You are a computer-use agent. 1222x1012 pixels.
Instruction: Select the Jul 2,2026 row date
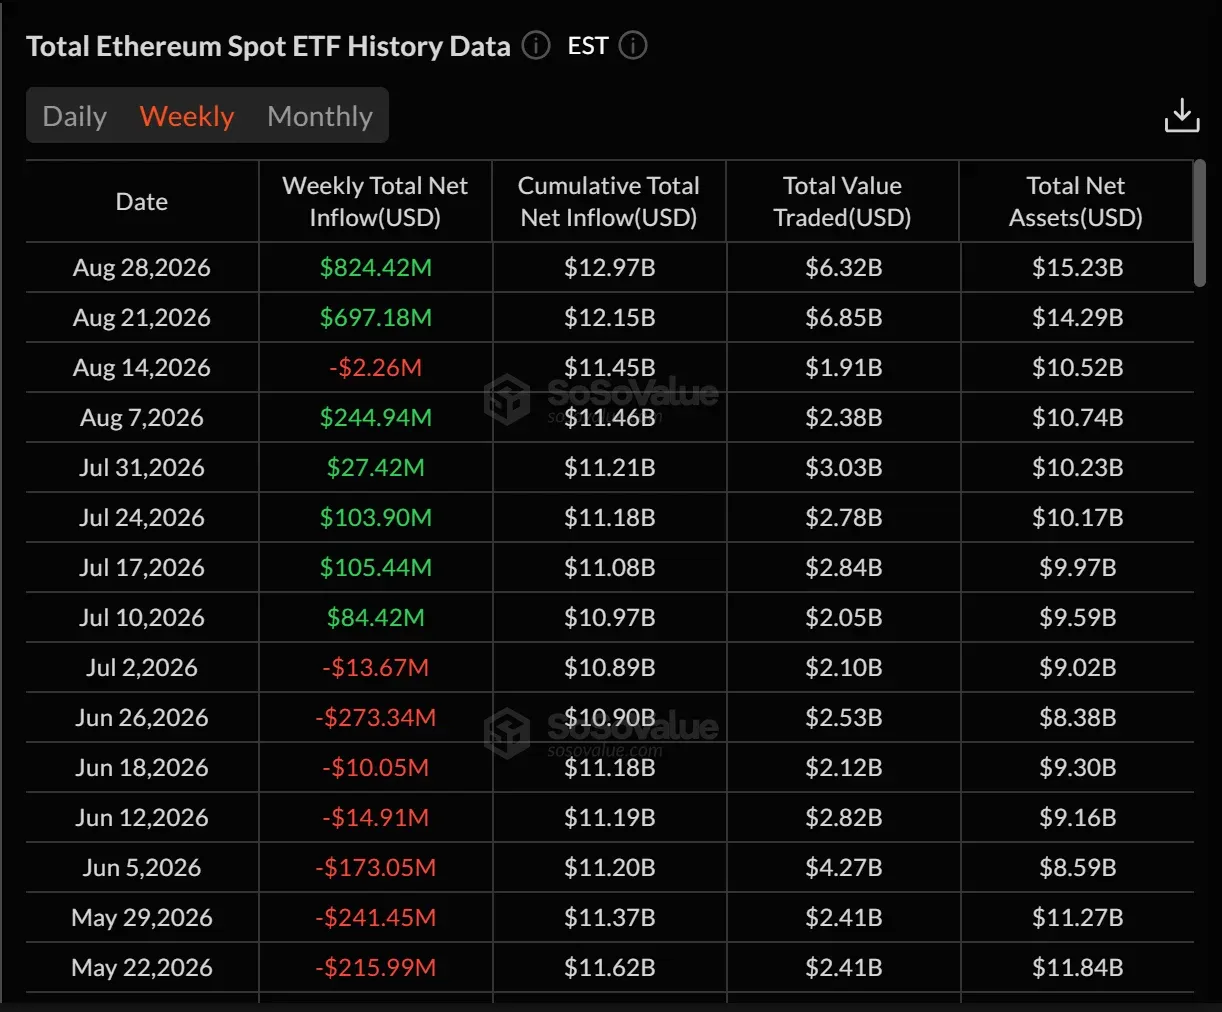pos(142,668)
